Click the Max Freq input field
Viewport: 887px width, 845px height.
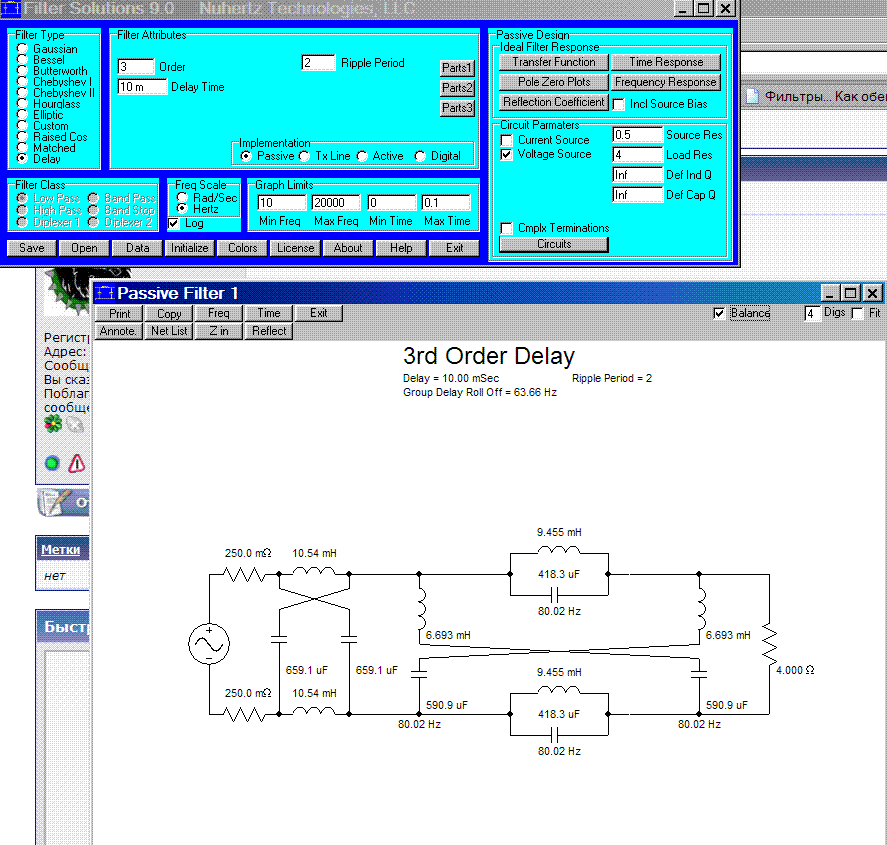[335, 203]
